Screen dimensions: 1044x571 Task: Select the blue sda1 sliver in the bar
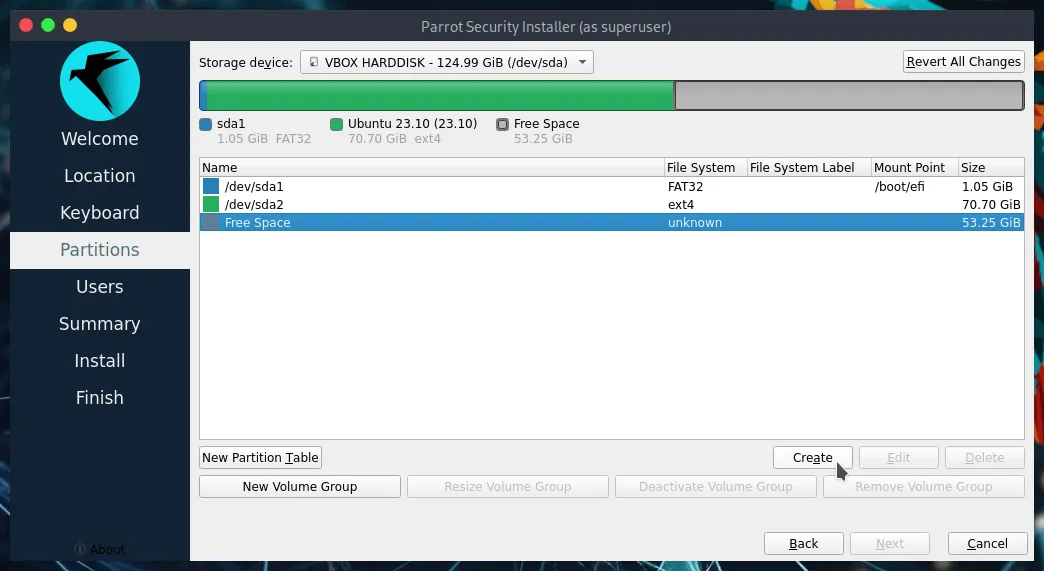(203, 95)
